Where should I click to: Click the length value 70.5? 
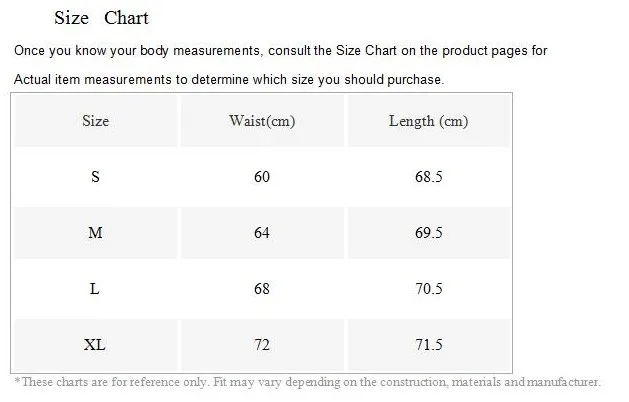click(x=429, y=288)
